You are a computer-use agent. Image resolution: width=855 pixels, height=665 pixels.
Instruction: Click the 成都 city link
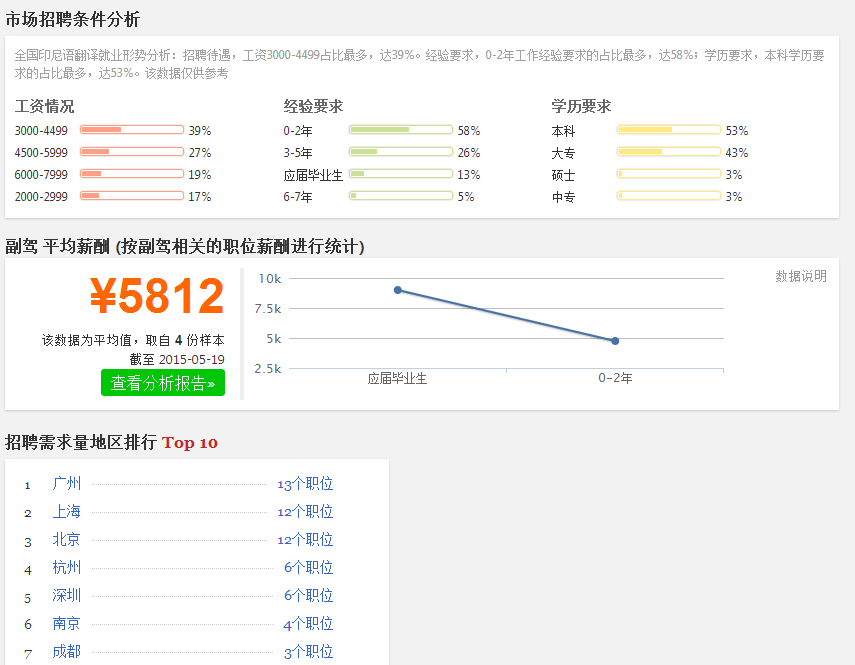67,652
